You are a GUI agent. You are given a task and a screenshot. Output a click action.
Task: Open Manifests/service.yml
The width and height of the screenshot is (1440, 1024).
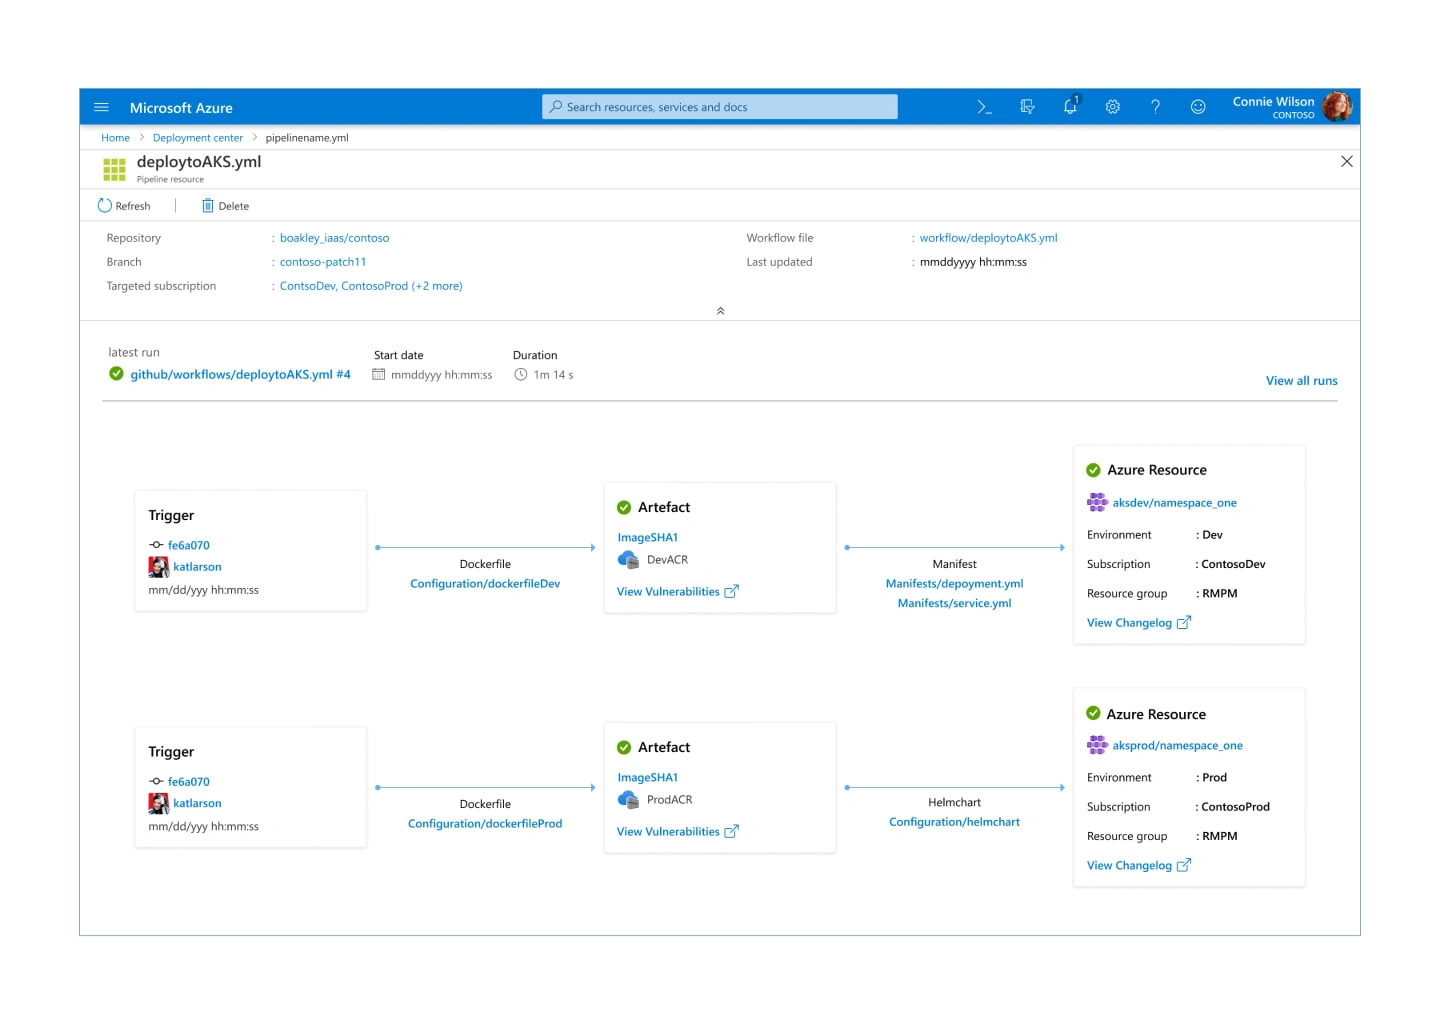954,603
